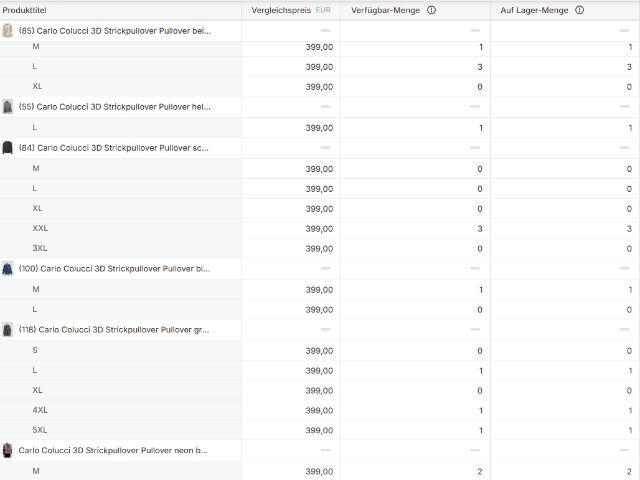
Task: Click thumbnail of product (85) Carlo Colucci pullover
Action: [8, 31]
